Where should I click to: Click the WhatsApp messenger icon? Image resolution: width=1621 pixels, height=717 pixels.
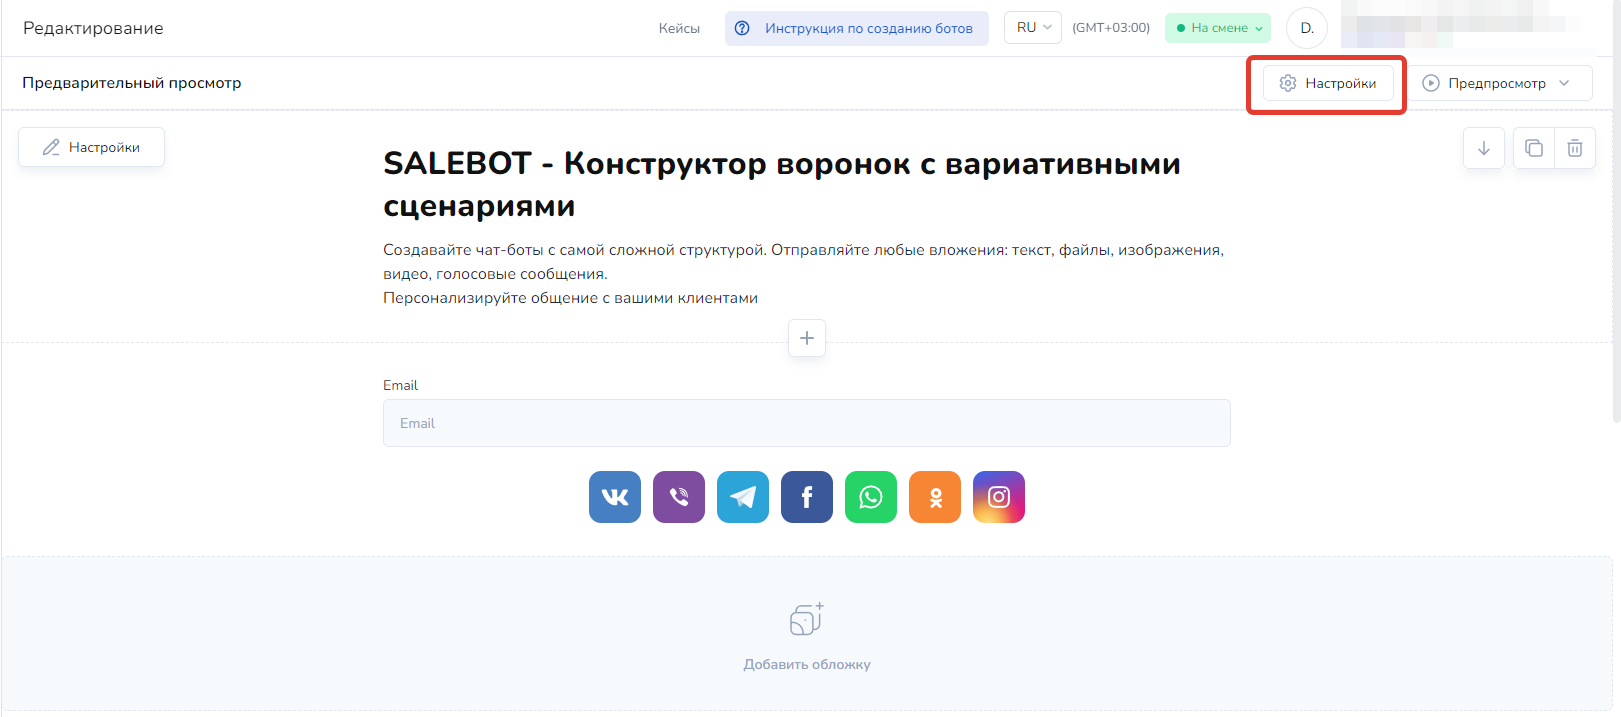[x=870, y=497]
